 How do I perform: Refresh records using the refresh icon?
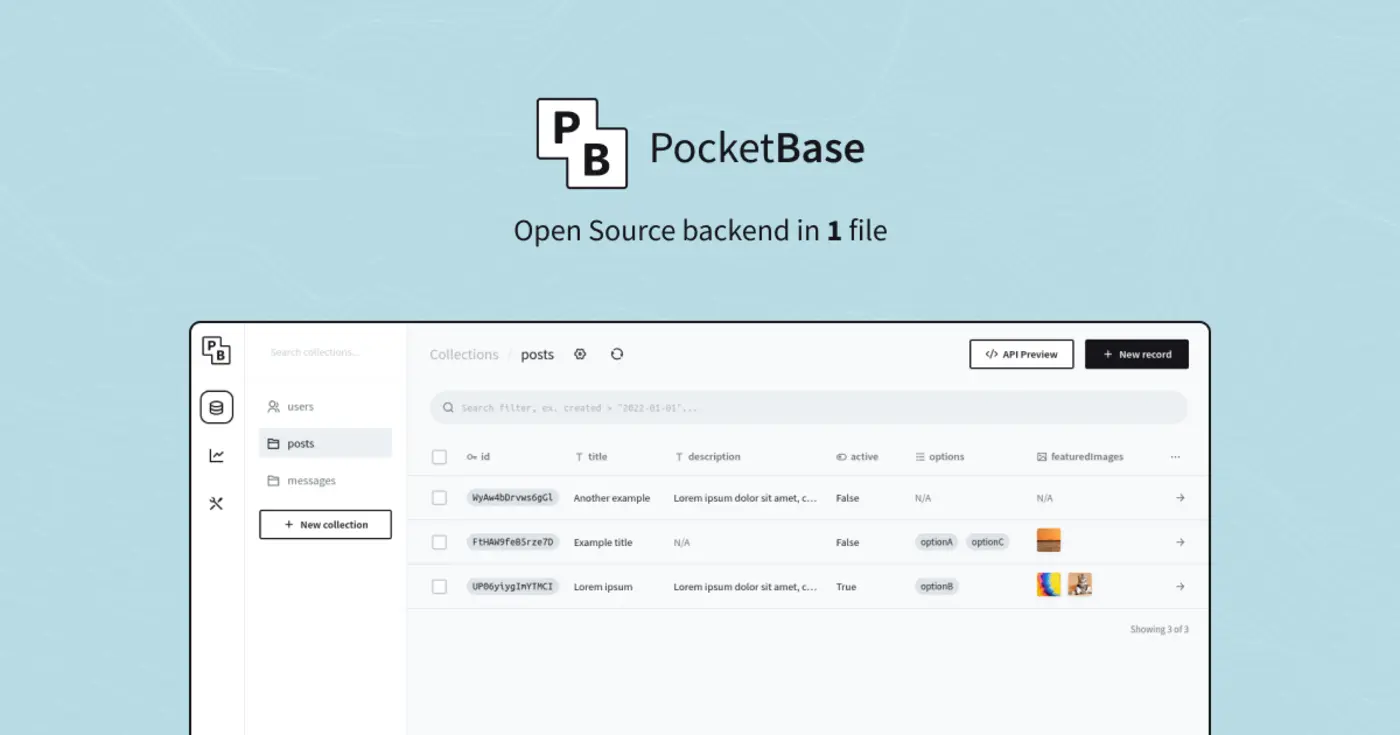point(617,354)
